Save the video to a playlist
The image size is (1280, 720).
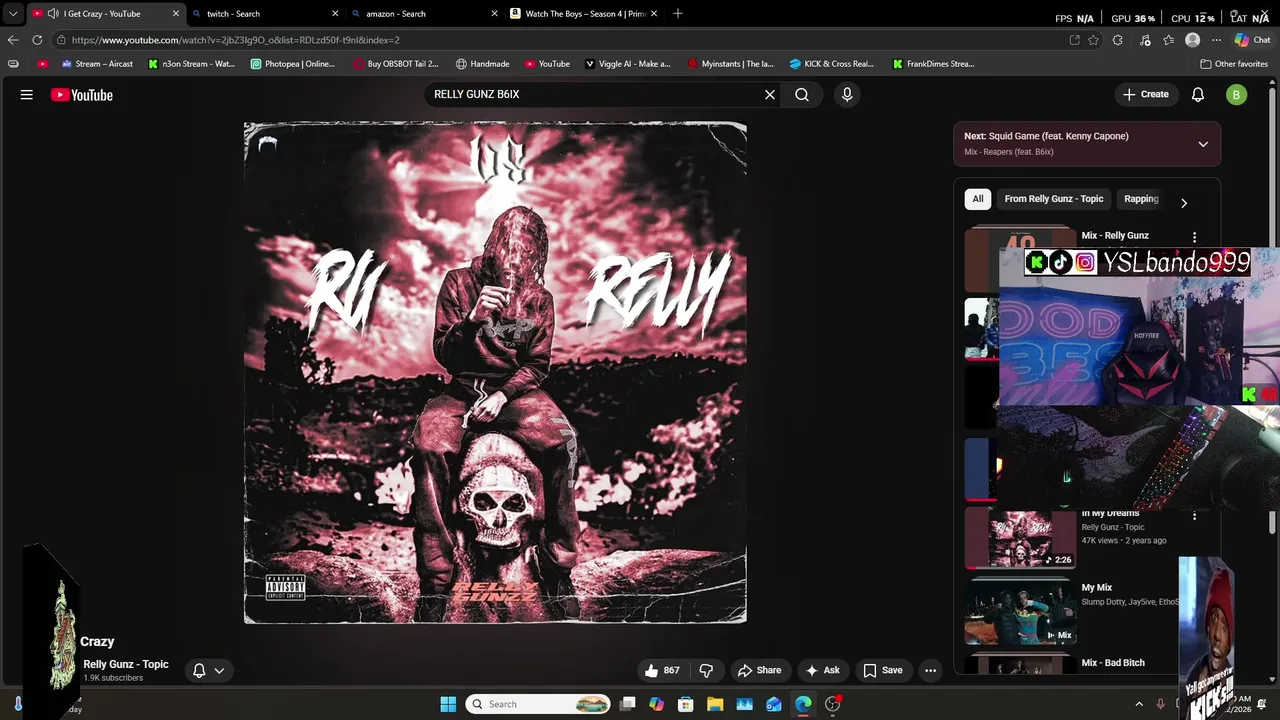tap(883, 671)
